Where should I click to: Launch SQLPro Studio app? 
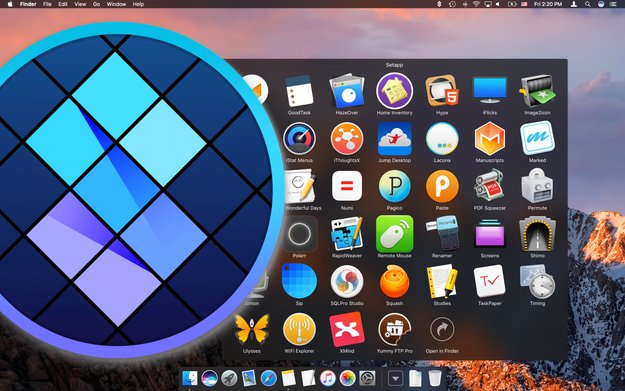pos(347,281)
